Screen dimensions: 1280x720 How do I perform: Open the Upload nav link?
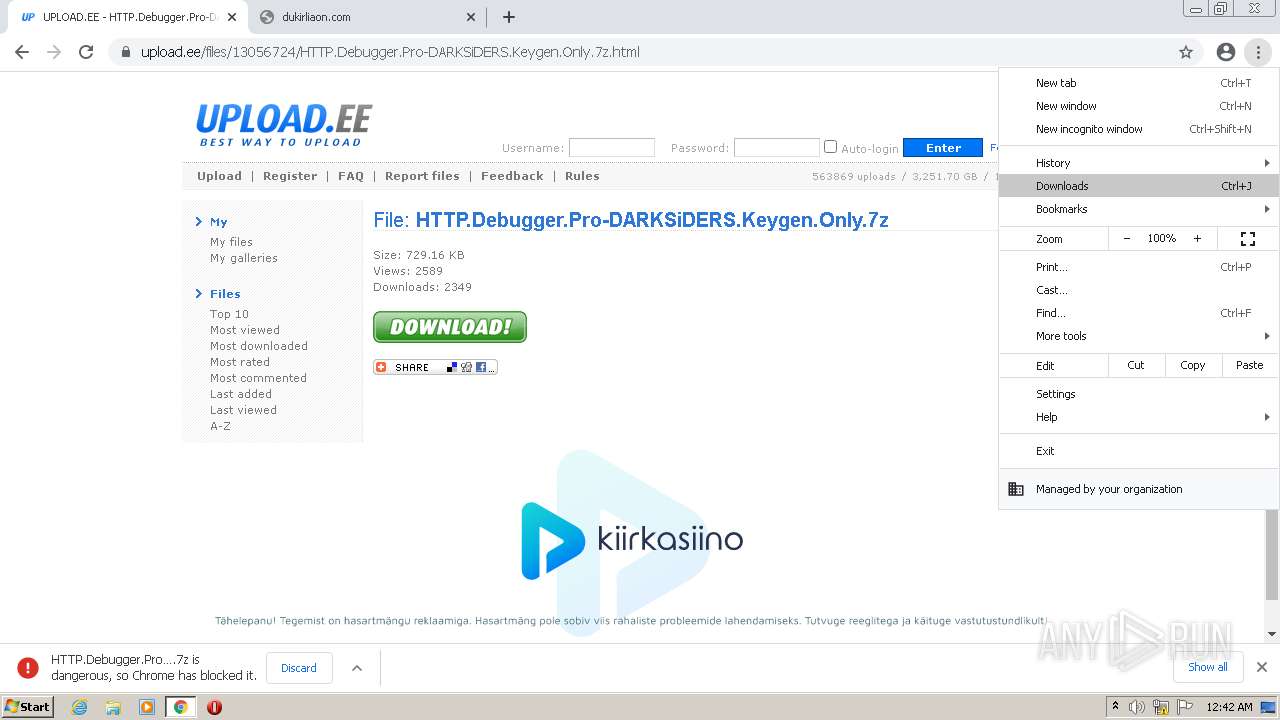click(219, 176)
